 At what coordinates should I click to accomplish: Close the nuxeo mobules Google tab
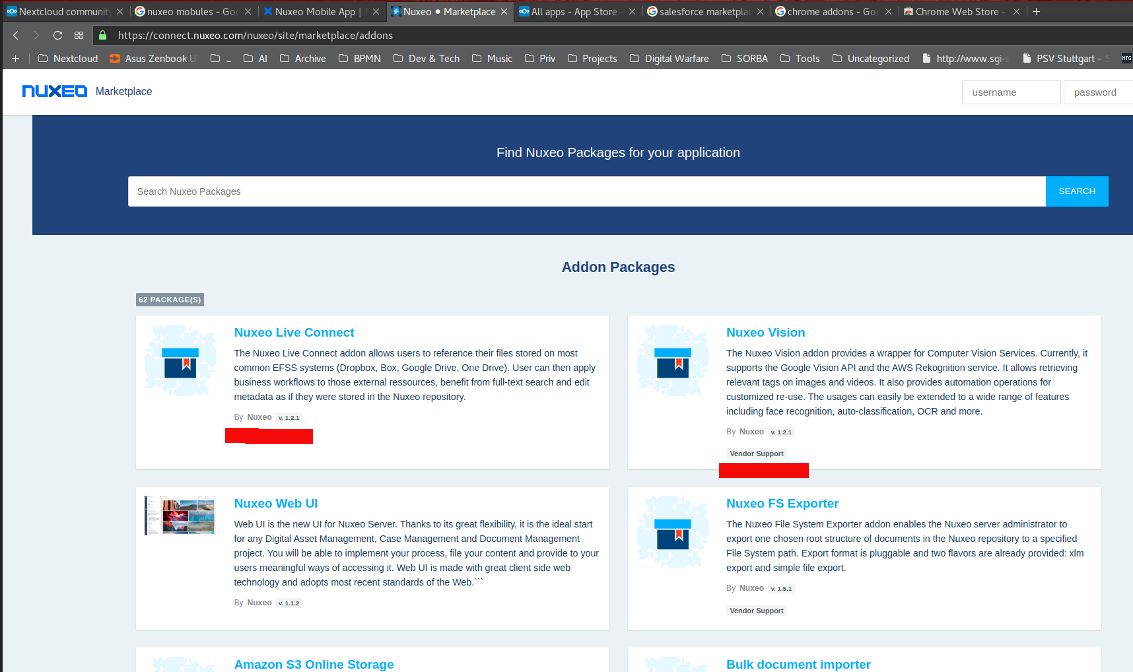click(x=248, y=12)
